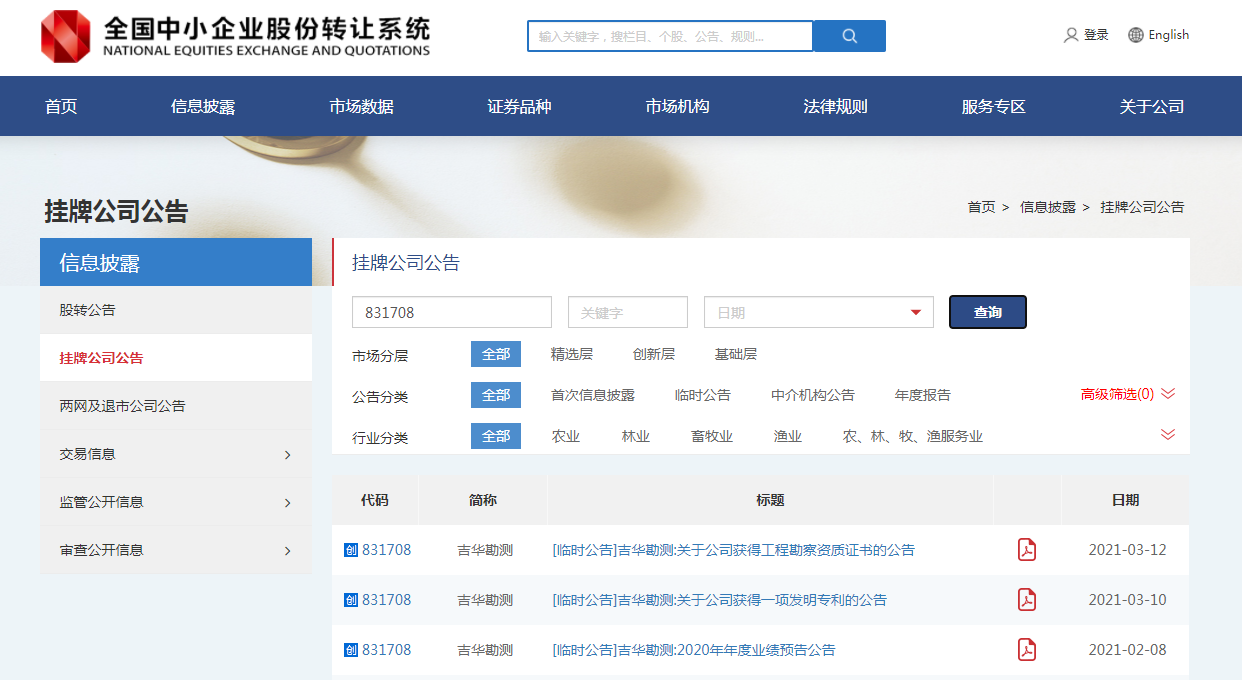Switch language to English
Image resolution: width=1242 pixels, height=680 pixels.
pyautogui.click(x=1168, y=35)
